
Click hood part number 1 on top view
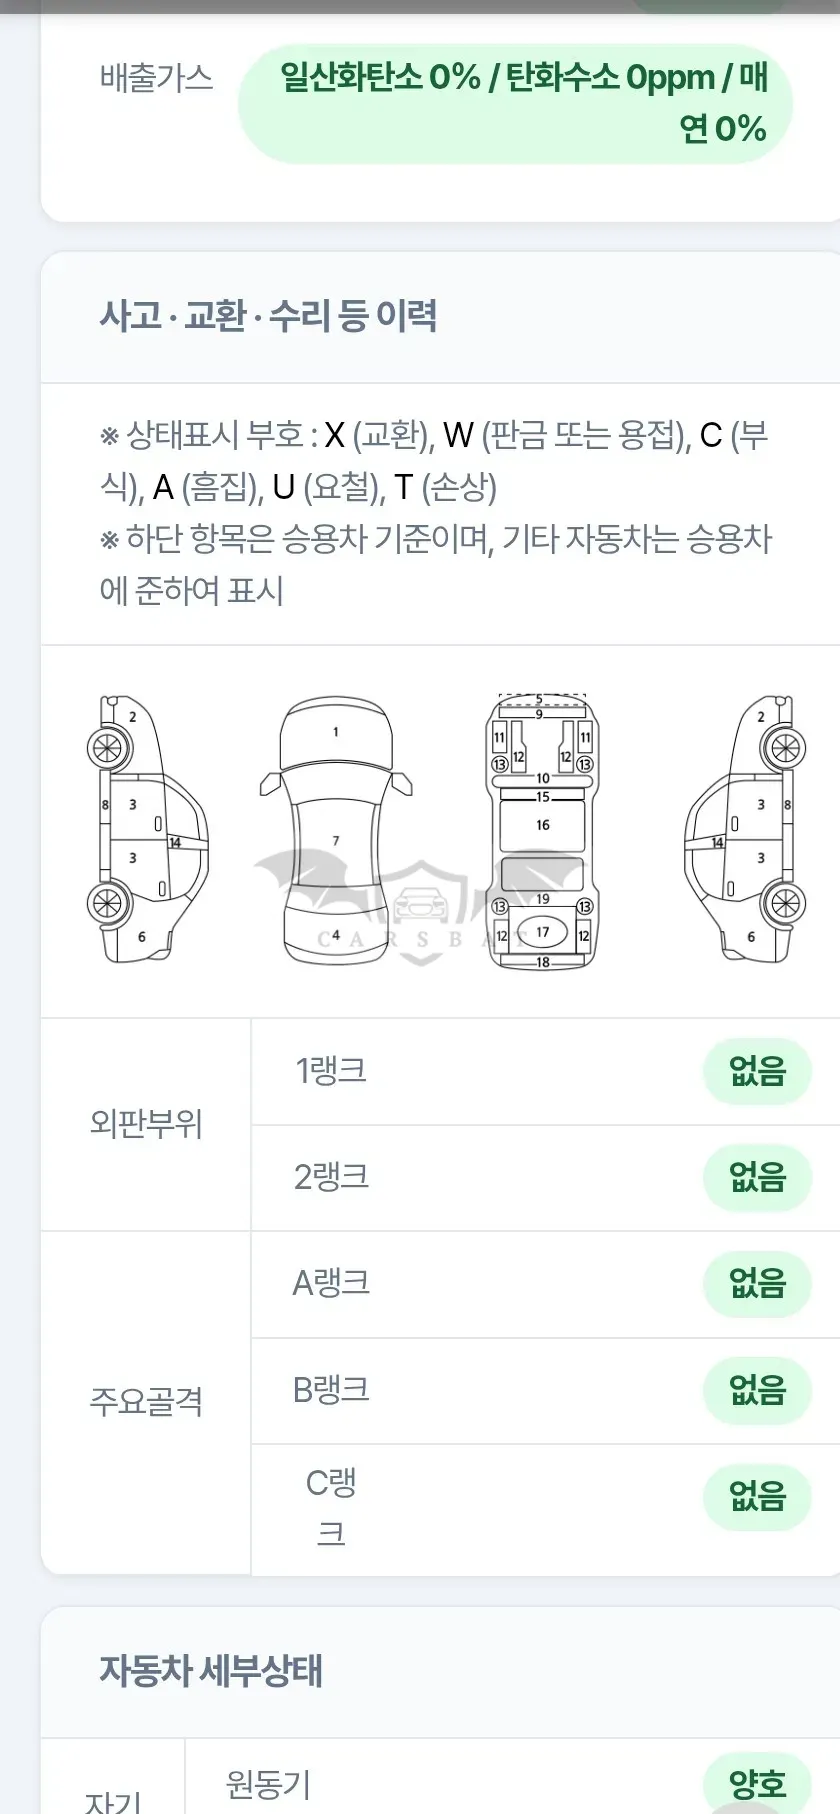[336, 732]
